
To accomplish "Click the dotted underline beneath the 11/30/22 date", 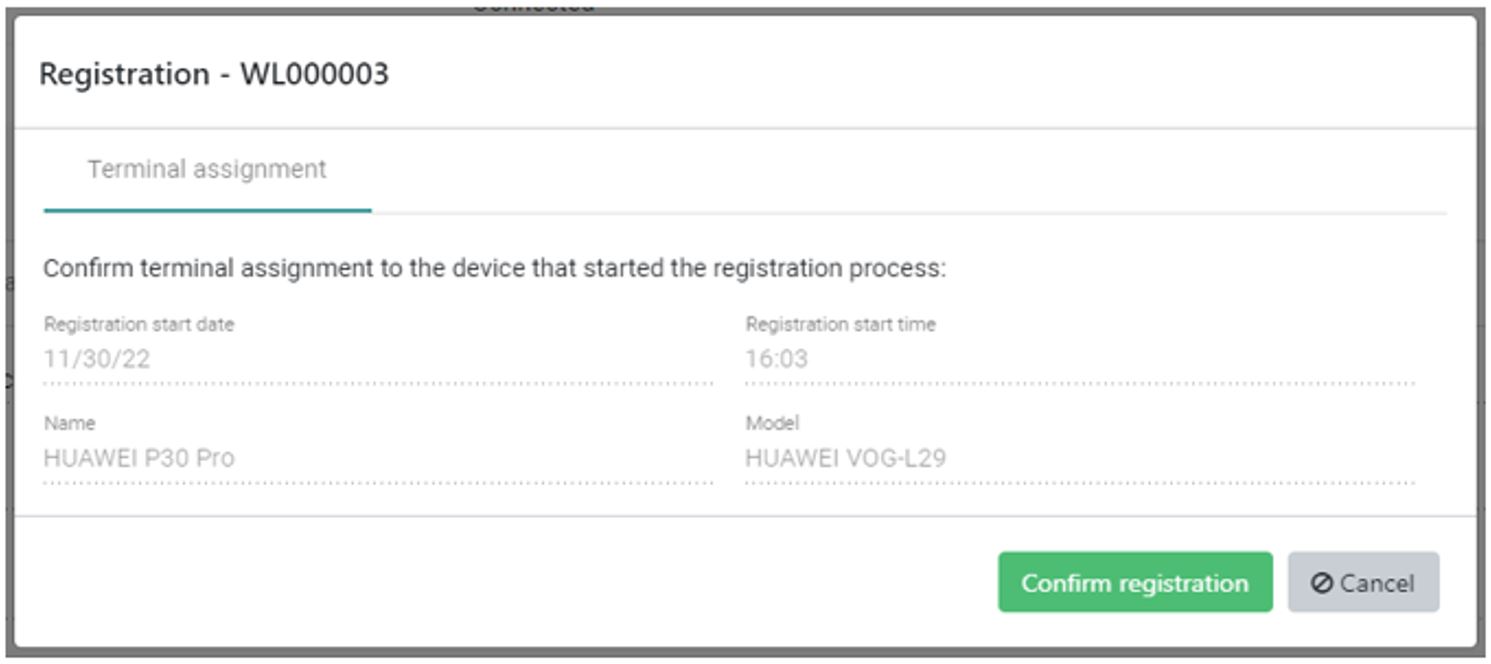I will 377,382.
